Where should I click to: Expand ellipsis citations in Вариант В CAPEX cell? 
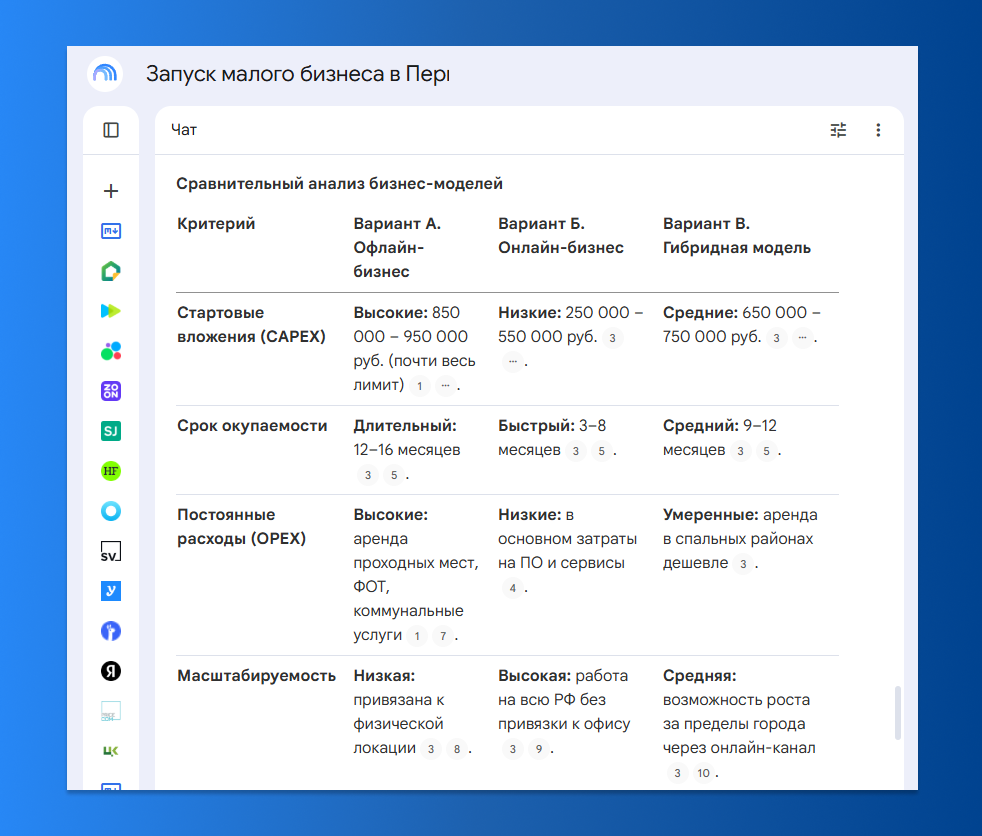pos(802,338)
